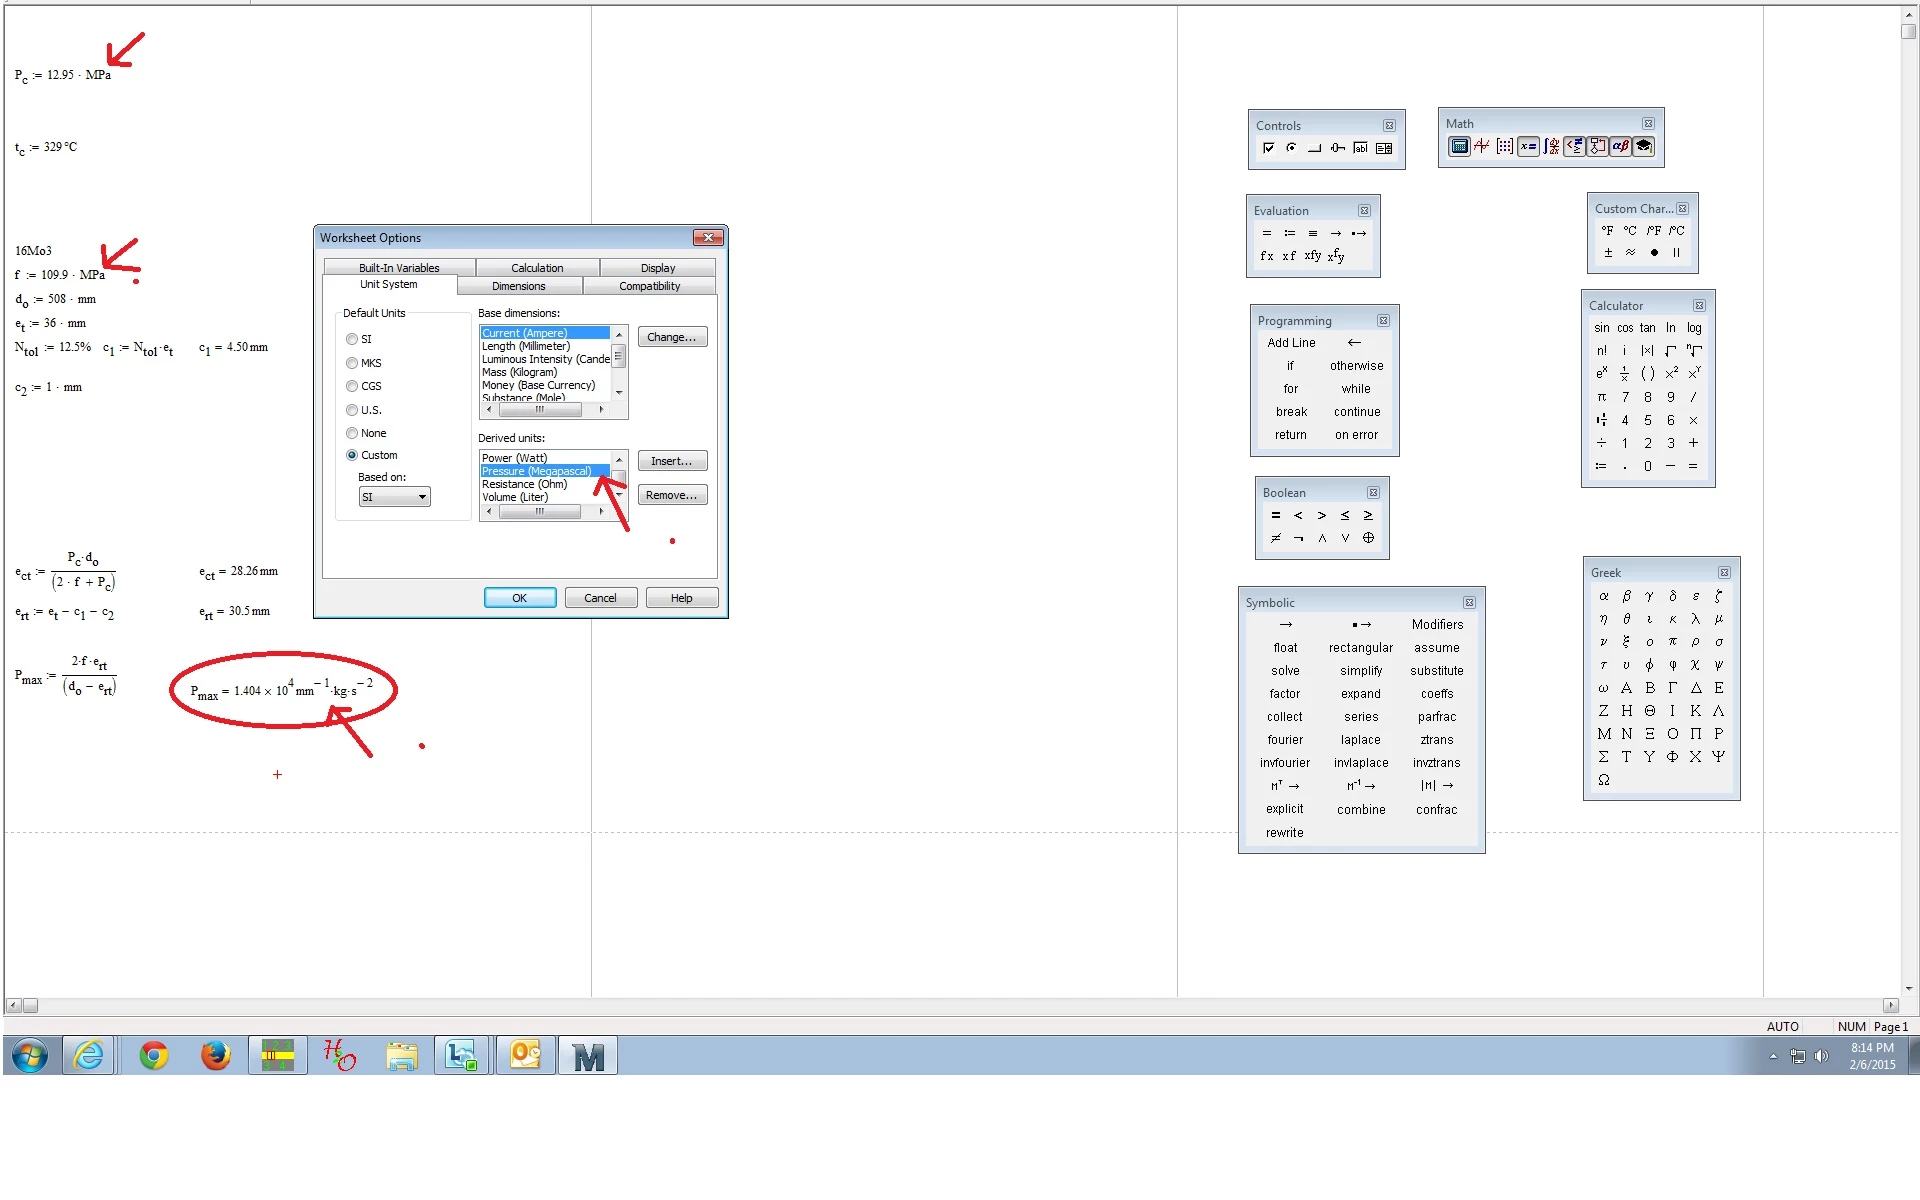
Task: Open the Based on SI dropdown
Action: coord(394,497)
